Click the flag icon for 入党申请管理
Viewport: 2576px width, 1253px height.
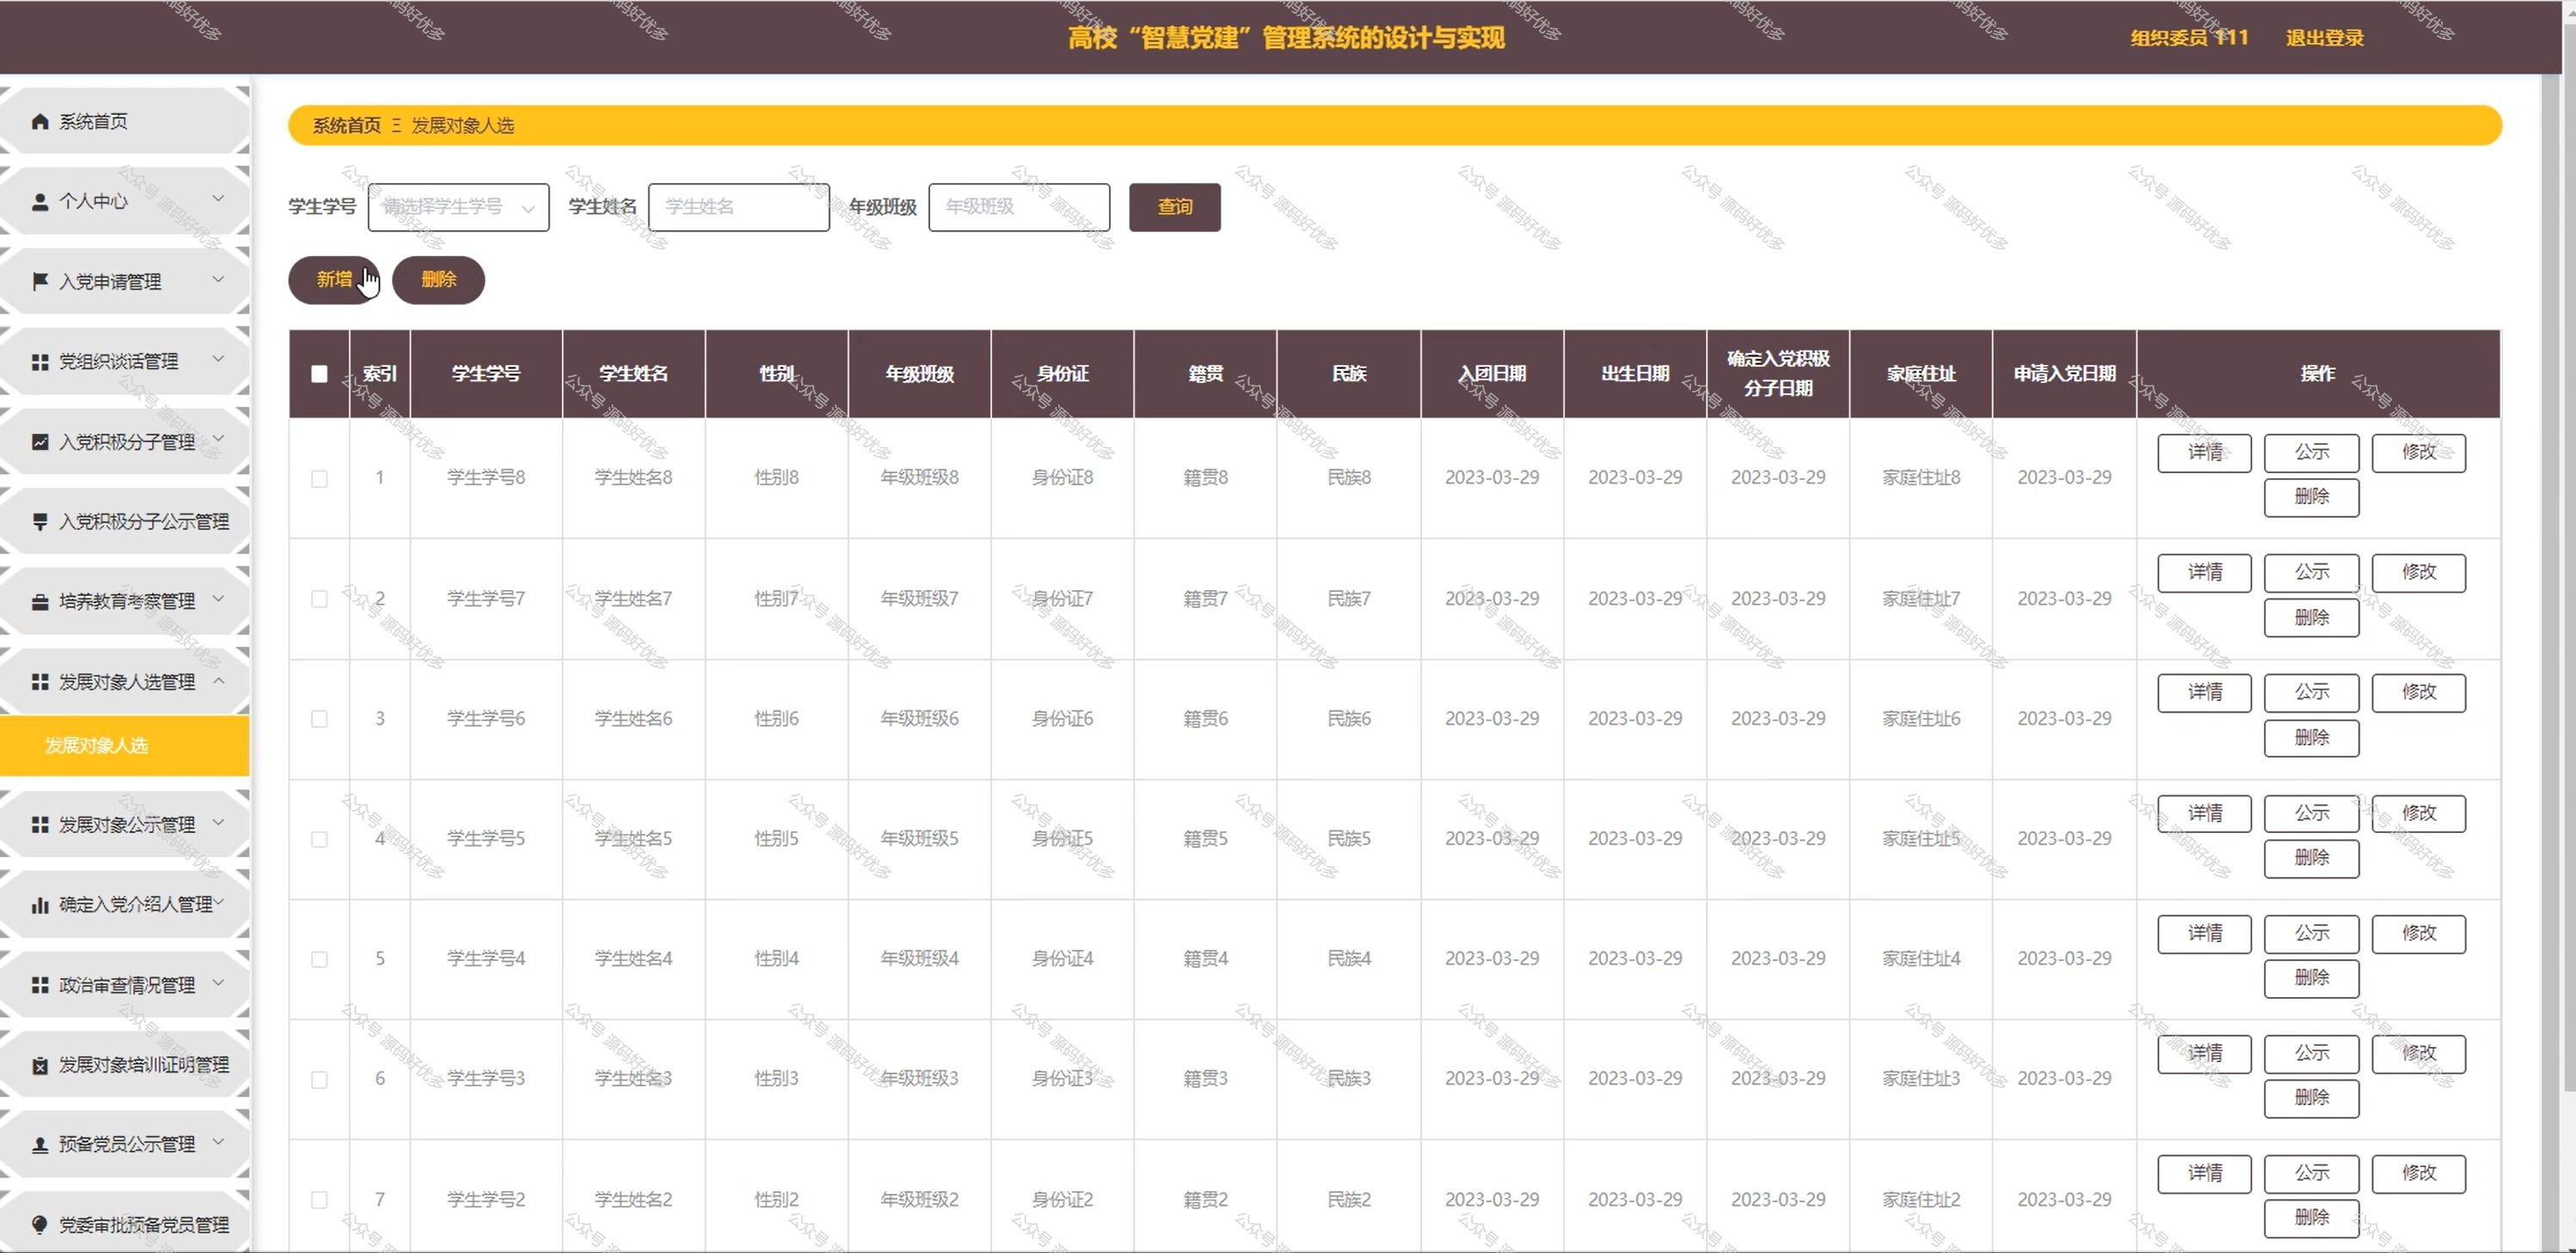click(x=40, y=281)
